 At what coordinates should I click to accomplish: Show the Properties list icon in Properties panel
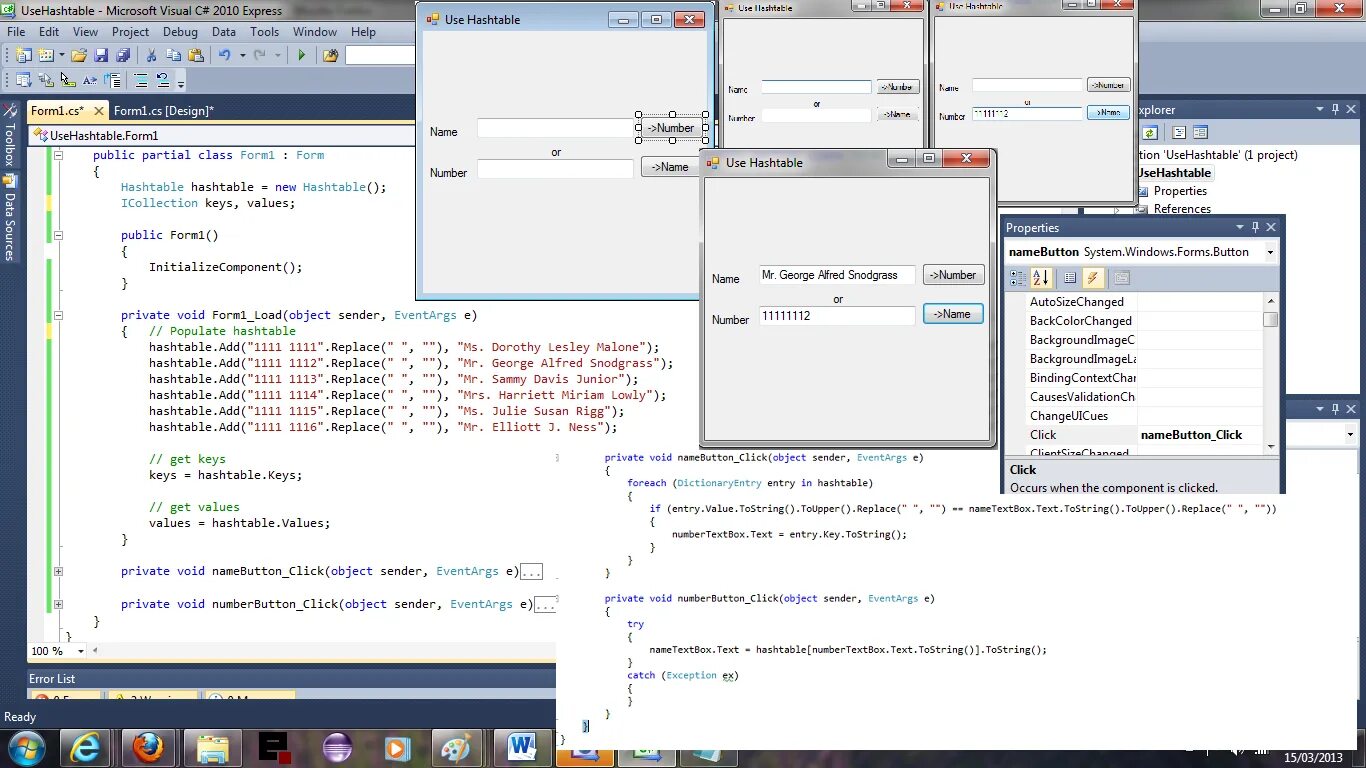pyautogui.click(x=1070, y=278)
